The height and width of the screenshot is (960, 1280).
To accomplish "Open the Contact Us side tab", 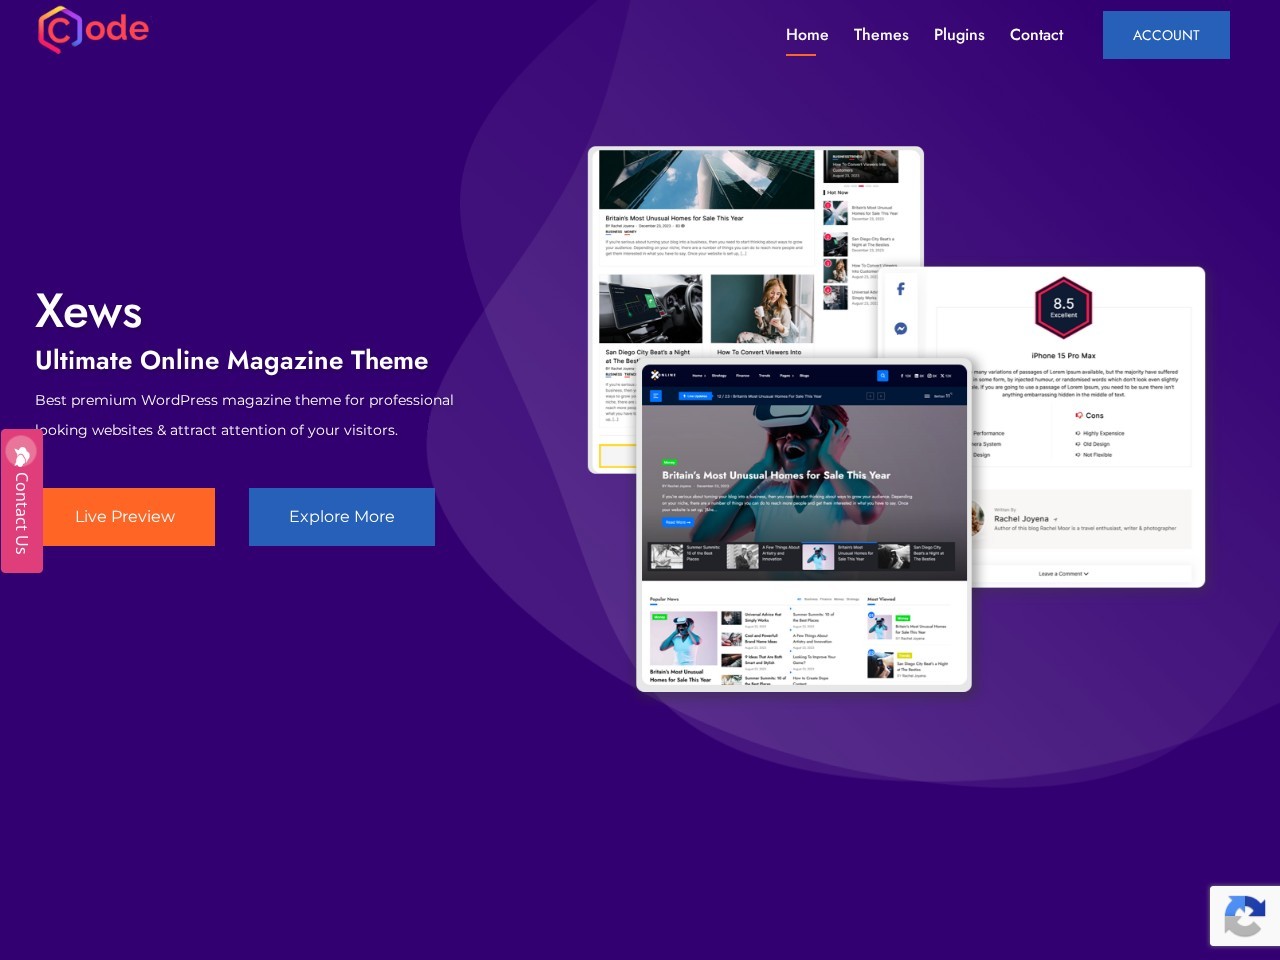I will 21,501.
